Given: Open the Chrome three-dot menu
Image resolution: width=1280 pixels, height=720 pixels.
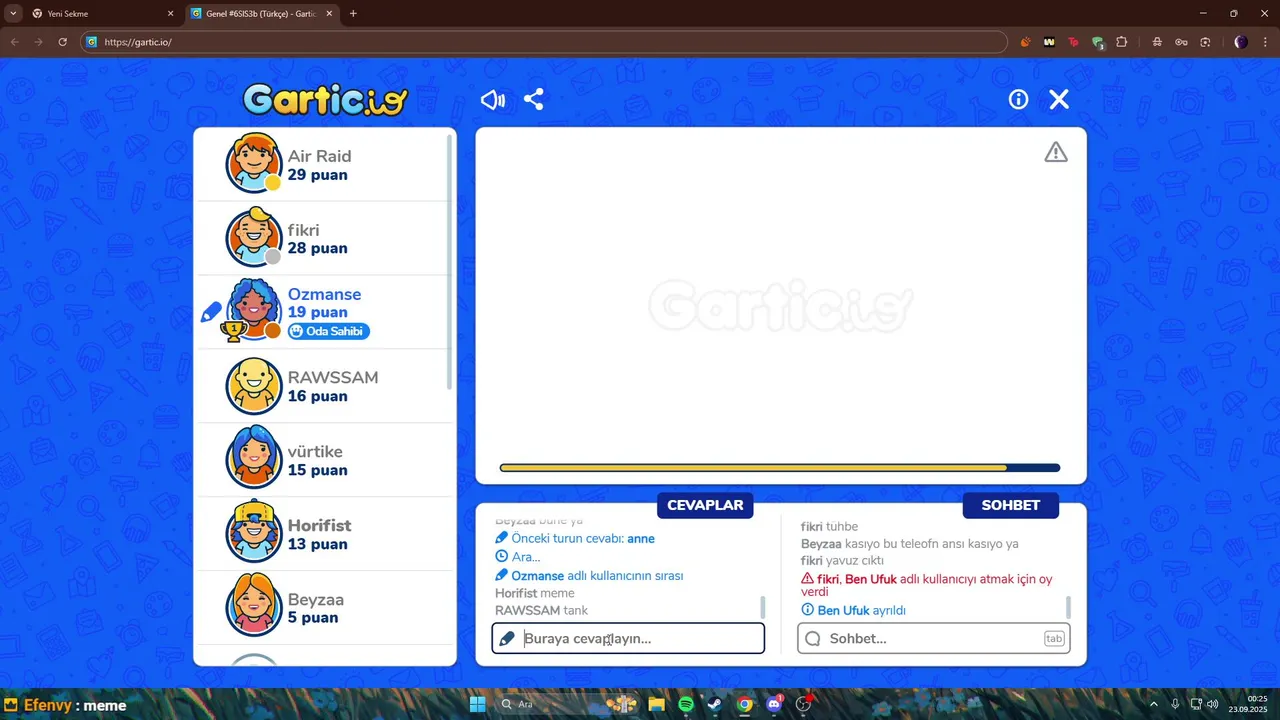Looking at the screenshot, I should [1265, 42].
